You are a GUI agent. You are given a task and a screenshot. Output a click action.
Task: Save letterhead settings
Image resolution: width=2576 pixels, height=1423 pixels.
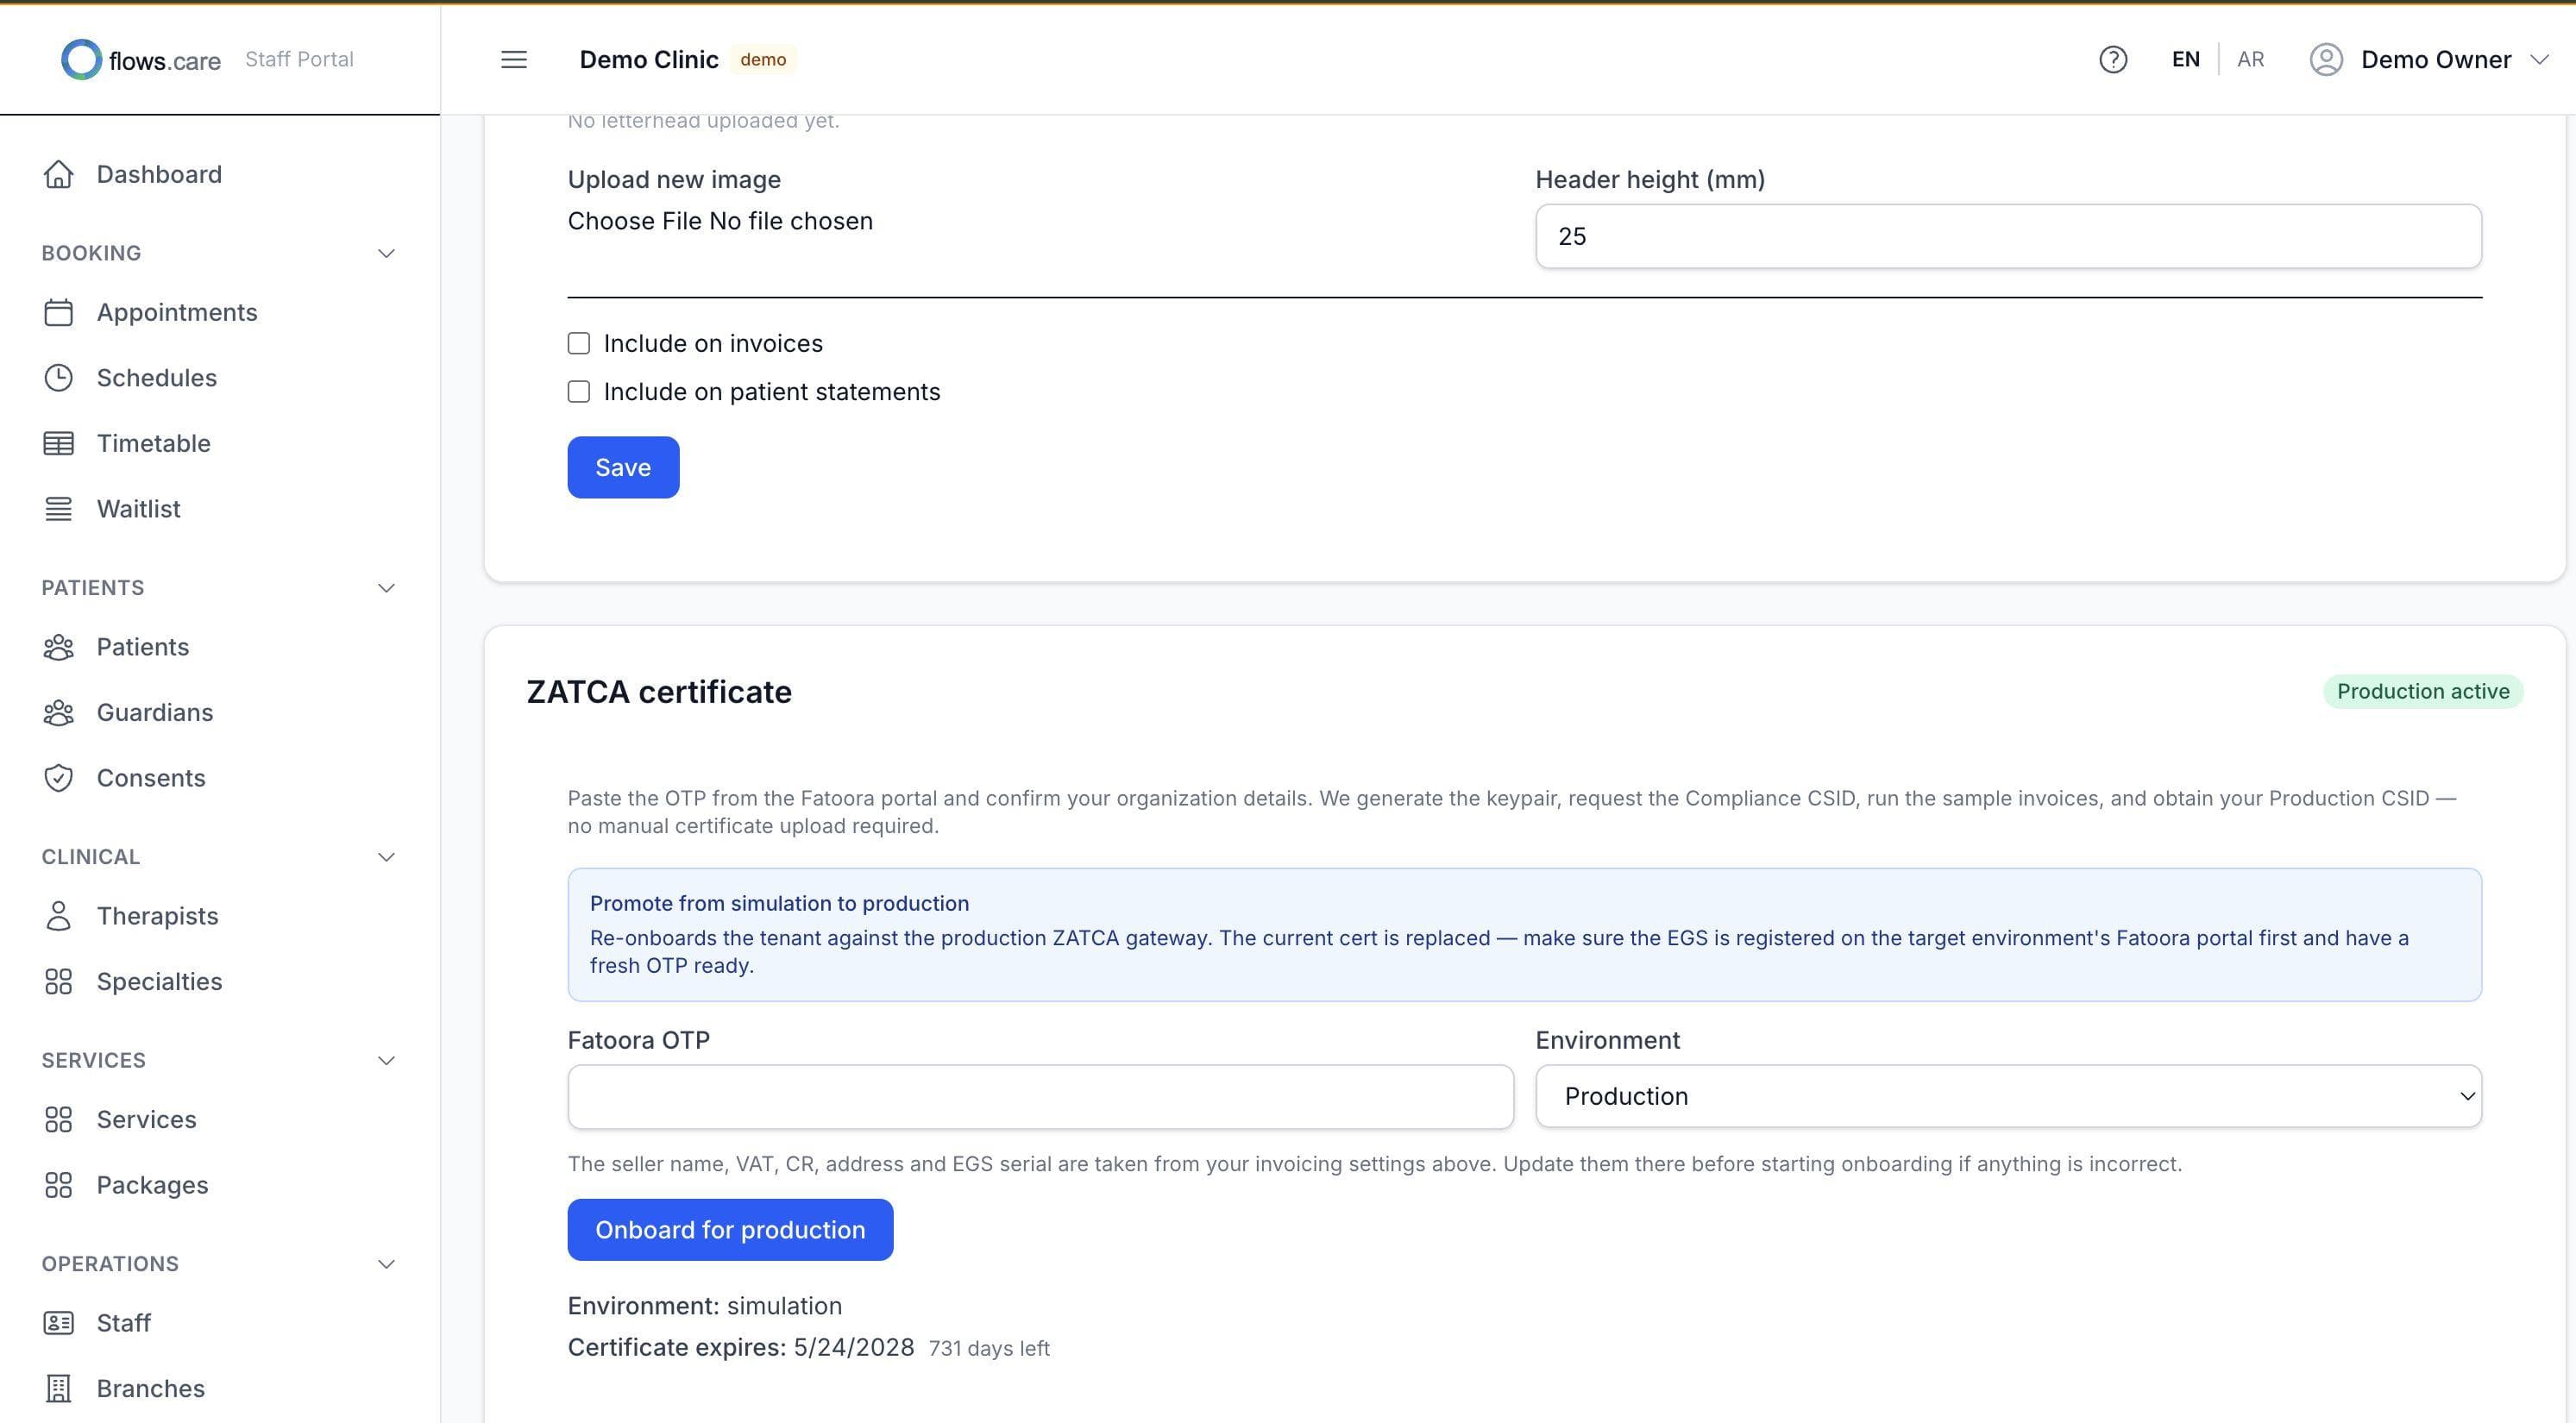[623, 467]
